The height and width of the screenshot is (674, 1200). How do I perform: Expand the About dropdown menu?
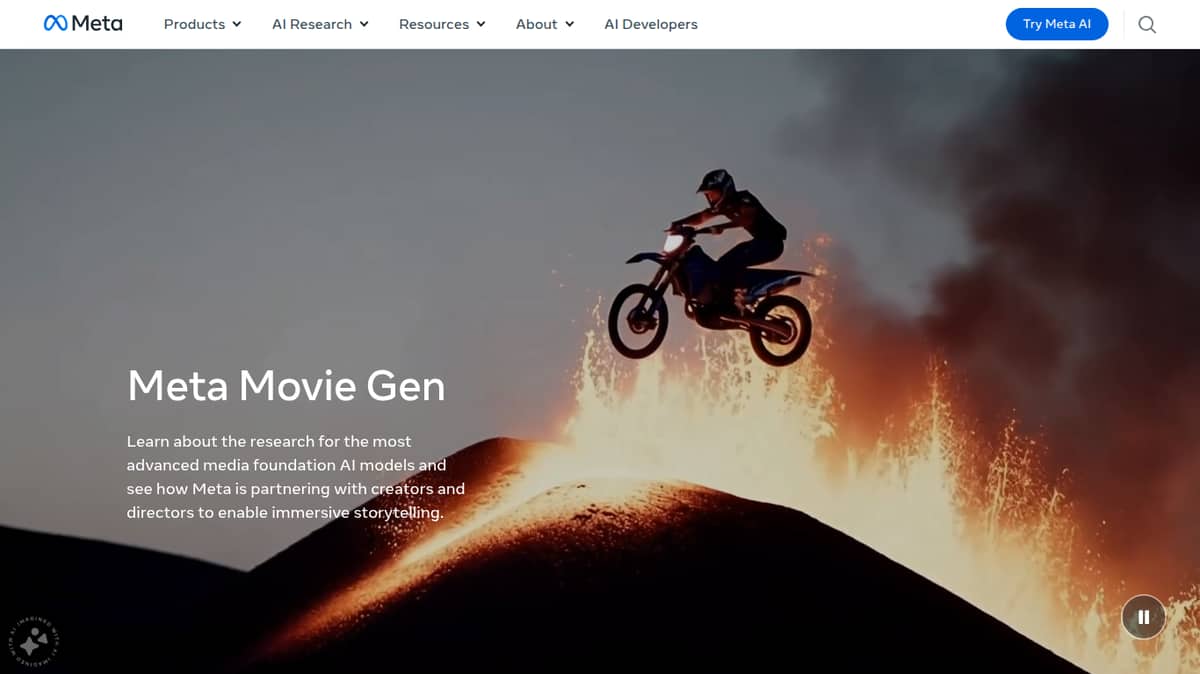coord(545,24)
